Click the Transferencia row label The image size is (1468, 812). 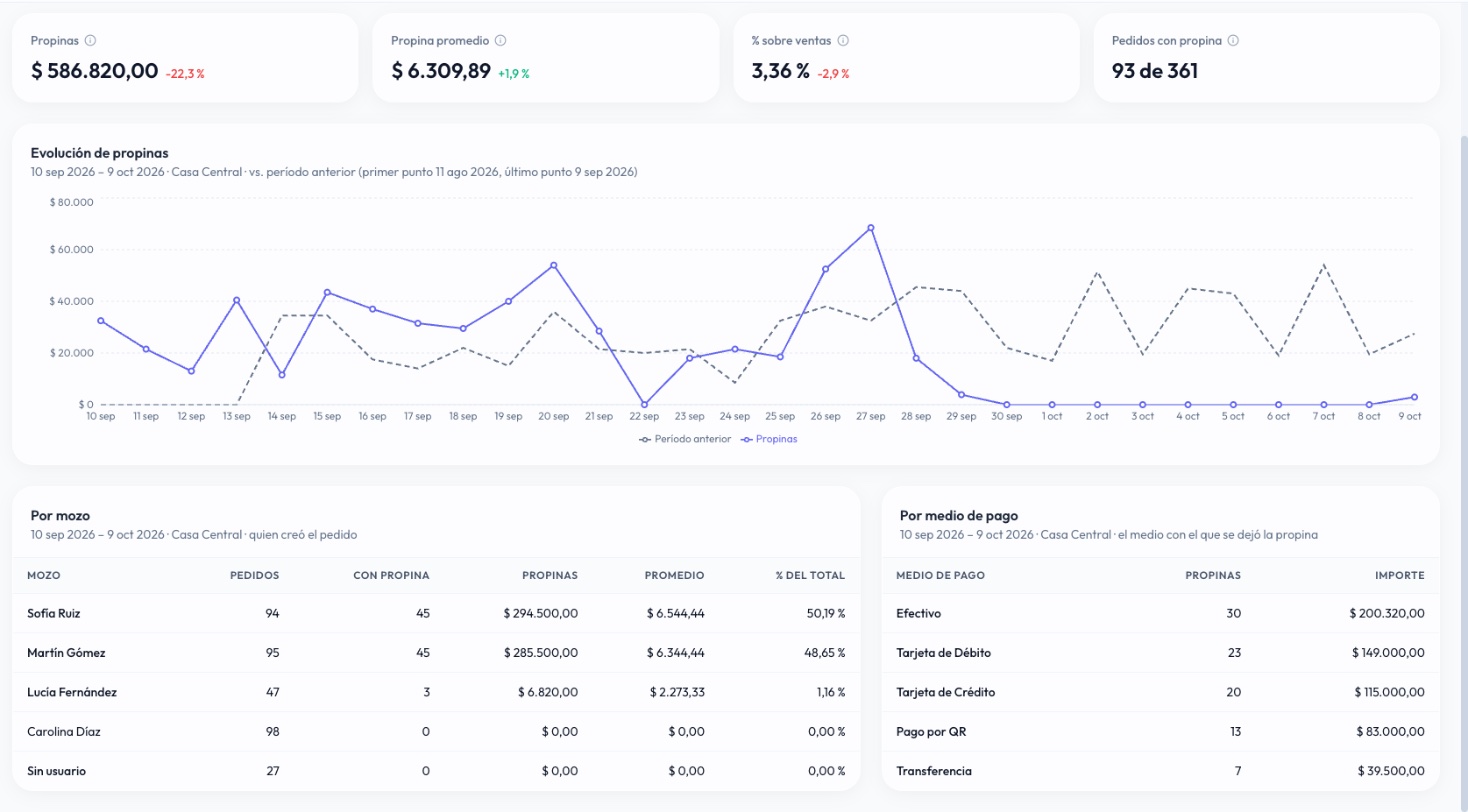(934, 771)
